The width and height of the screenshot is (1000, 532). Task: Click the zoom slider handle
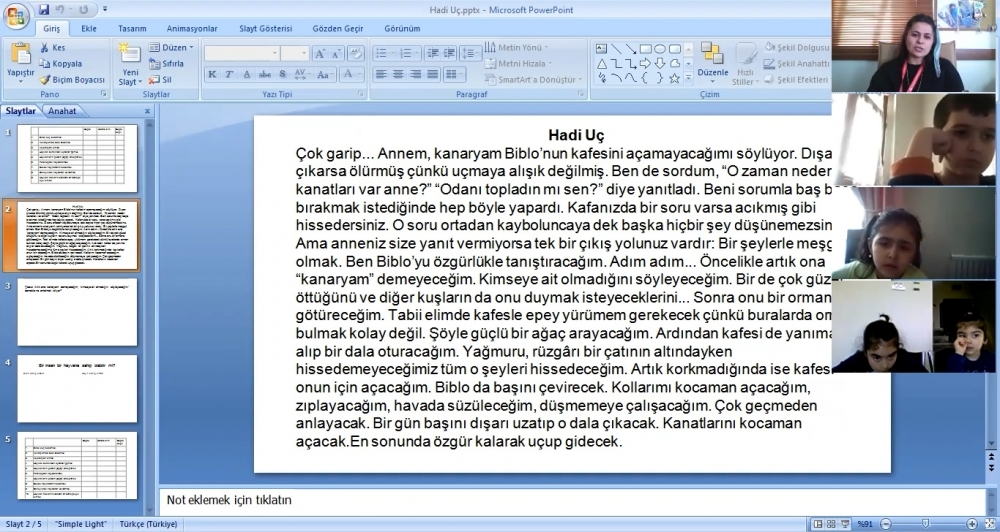pyautogui.click(x=924, y=524)
